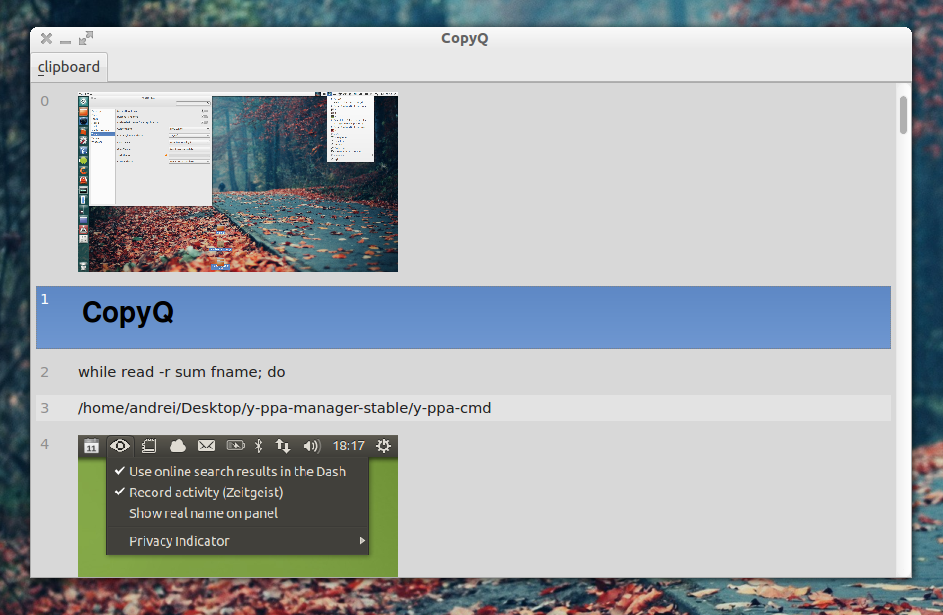This screenshot has height=615, width=943.
Task: Click the volume speaker icon
Action: [x=311, y=446]
